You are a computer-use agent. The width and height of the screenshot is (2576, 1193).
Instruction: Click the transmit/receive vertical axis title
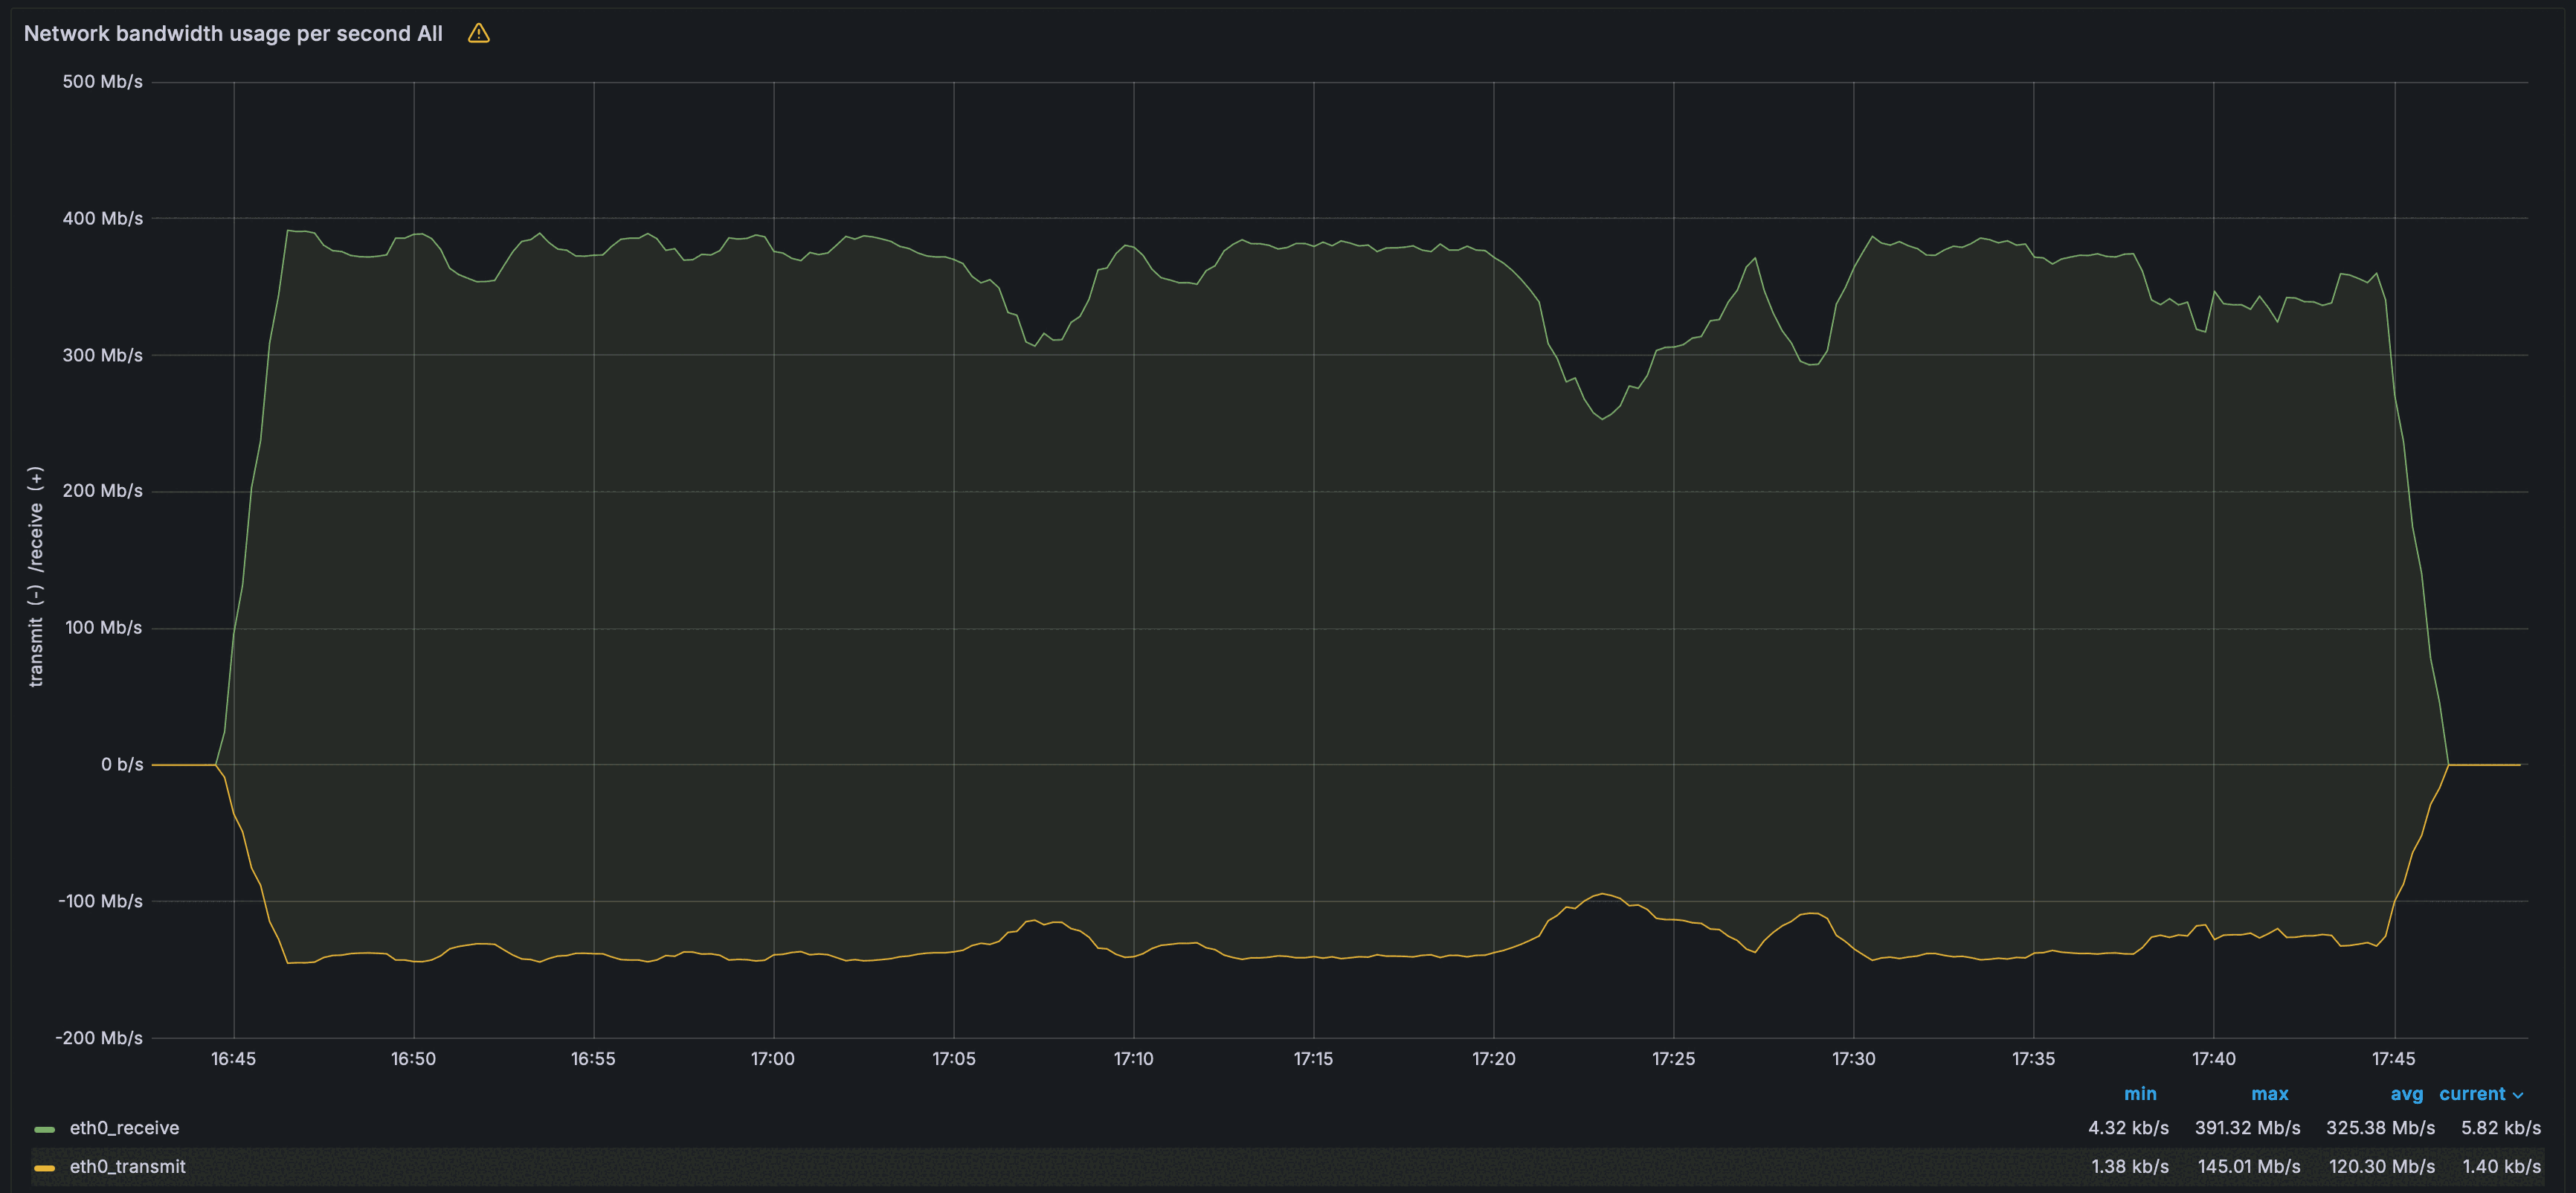36,576
